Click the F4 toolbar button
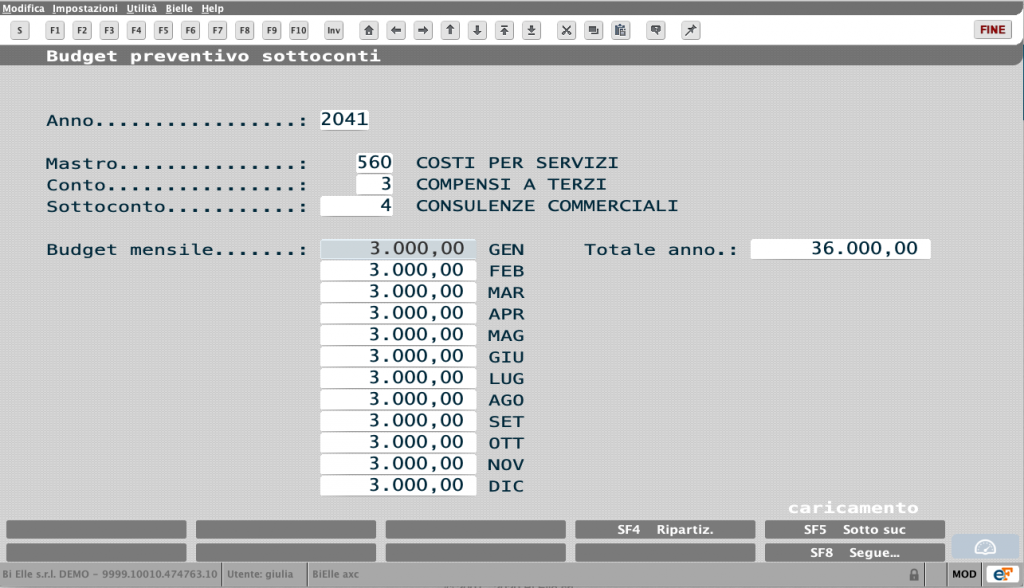The width and height of the screenshot is (1024, 588). (x=136, y=30)
